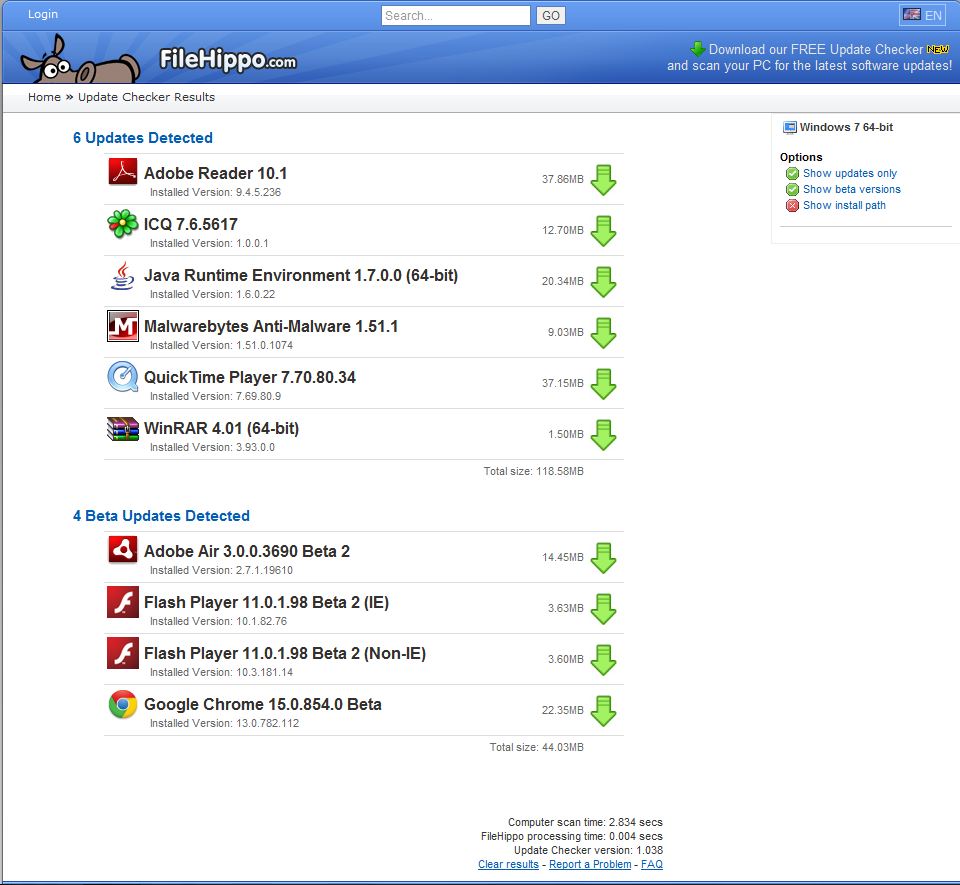
Task: Click Installed Version: 13.0.782.112 text
Action: coord(225,723)
